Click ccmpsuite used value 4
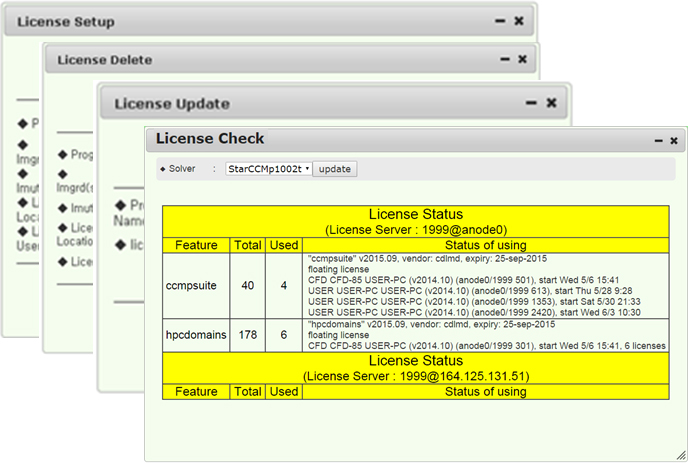The image size is (688, 463). 284,286
